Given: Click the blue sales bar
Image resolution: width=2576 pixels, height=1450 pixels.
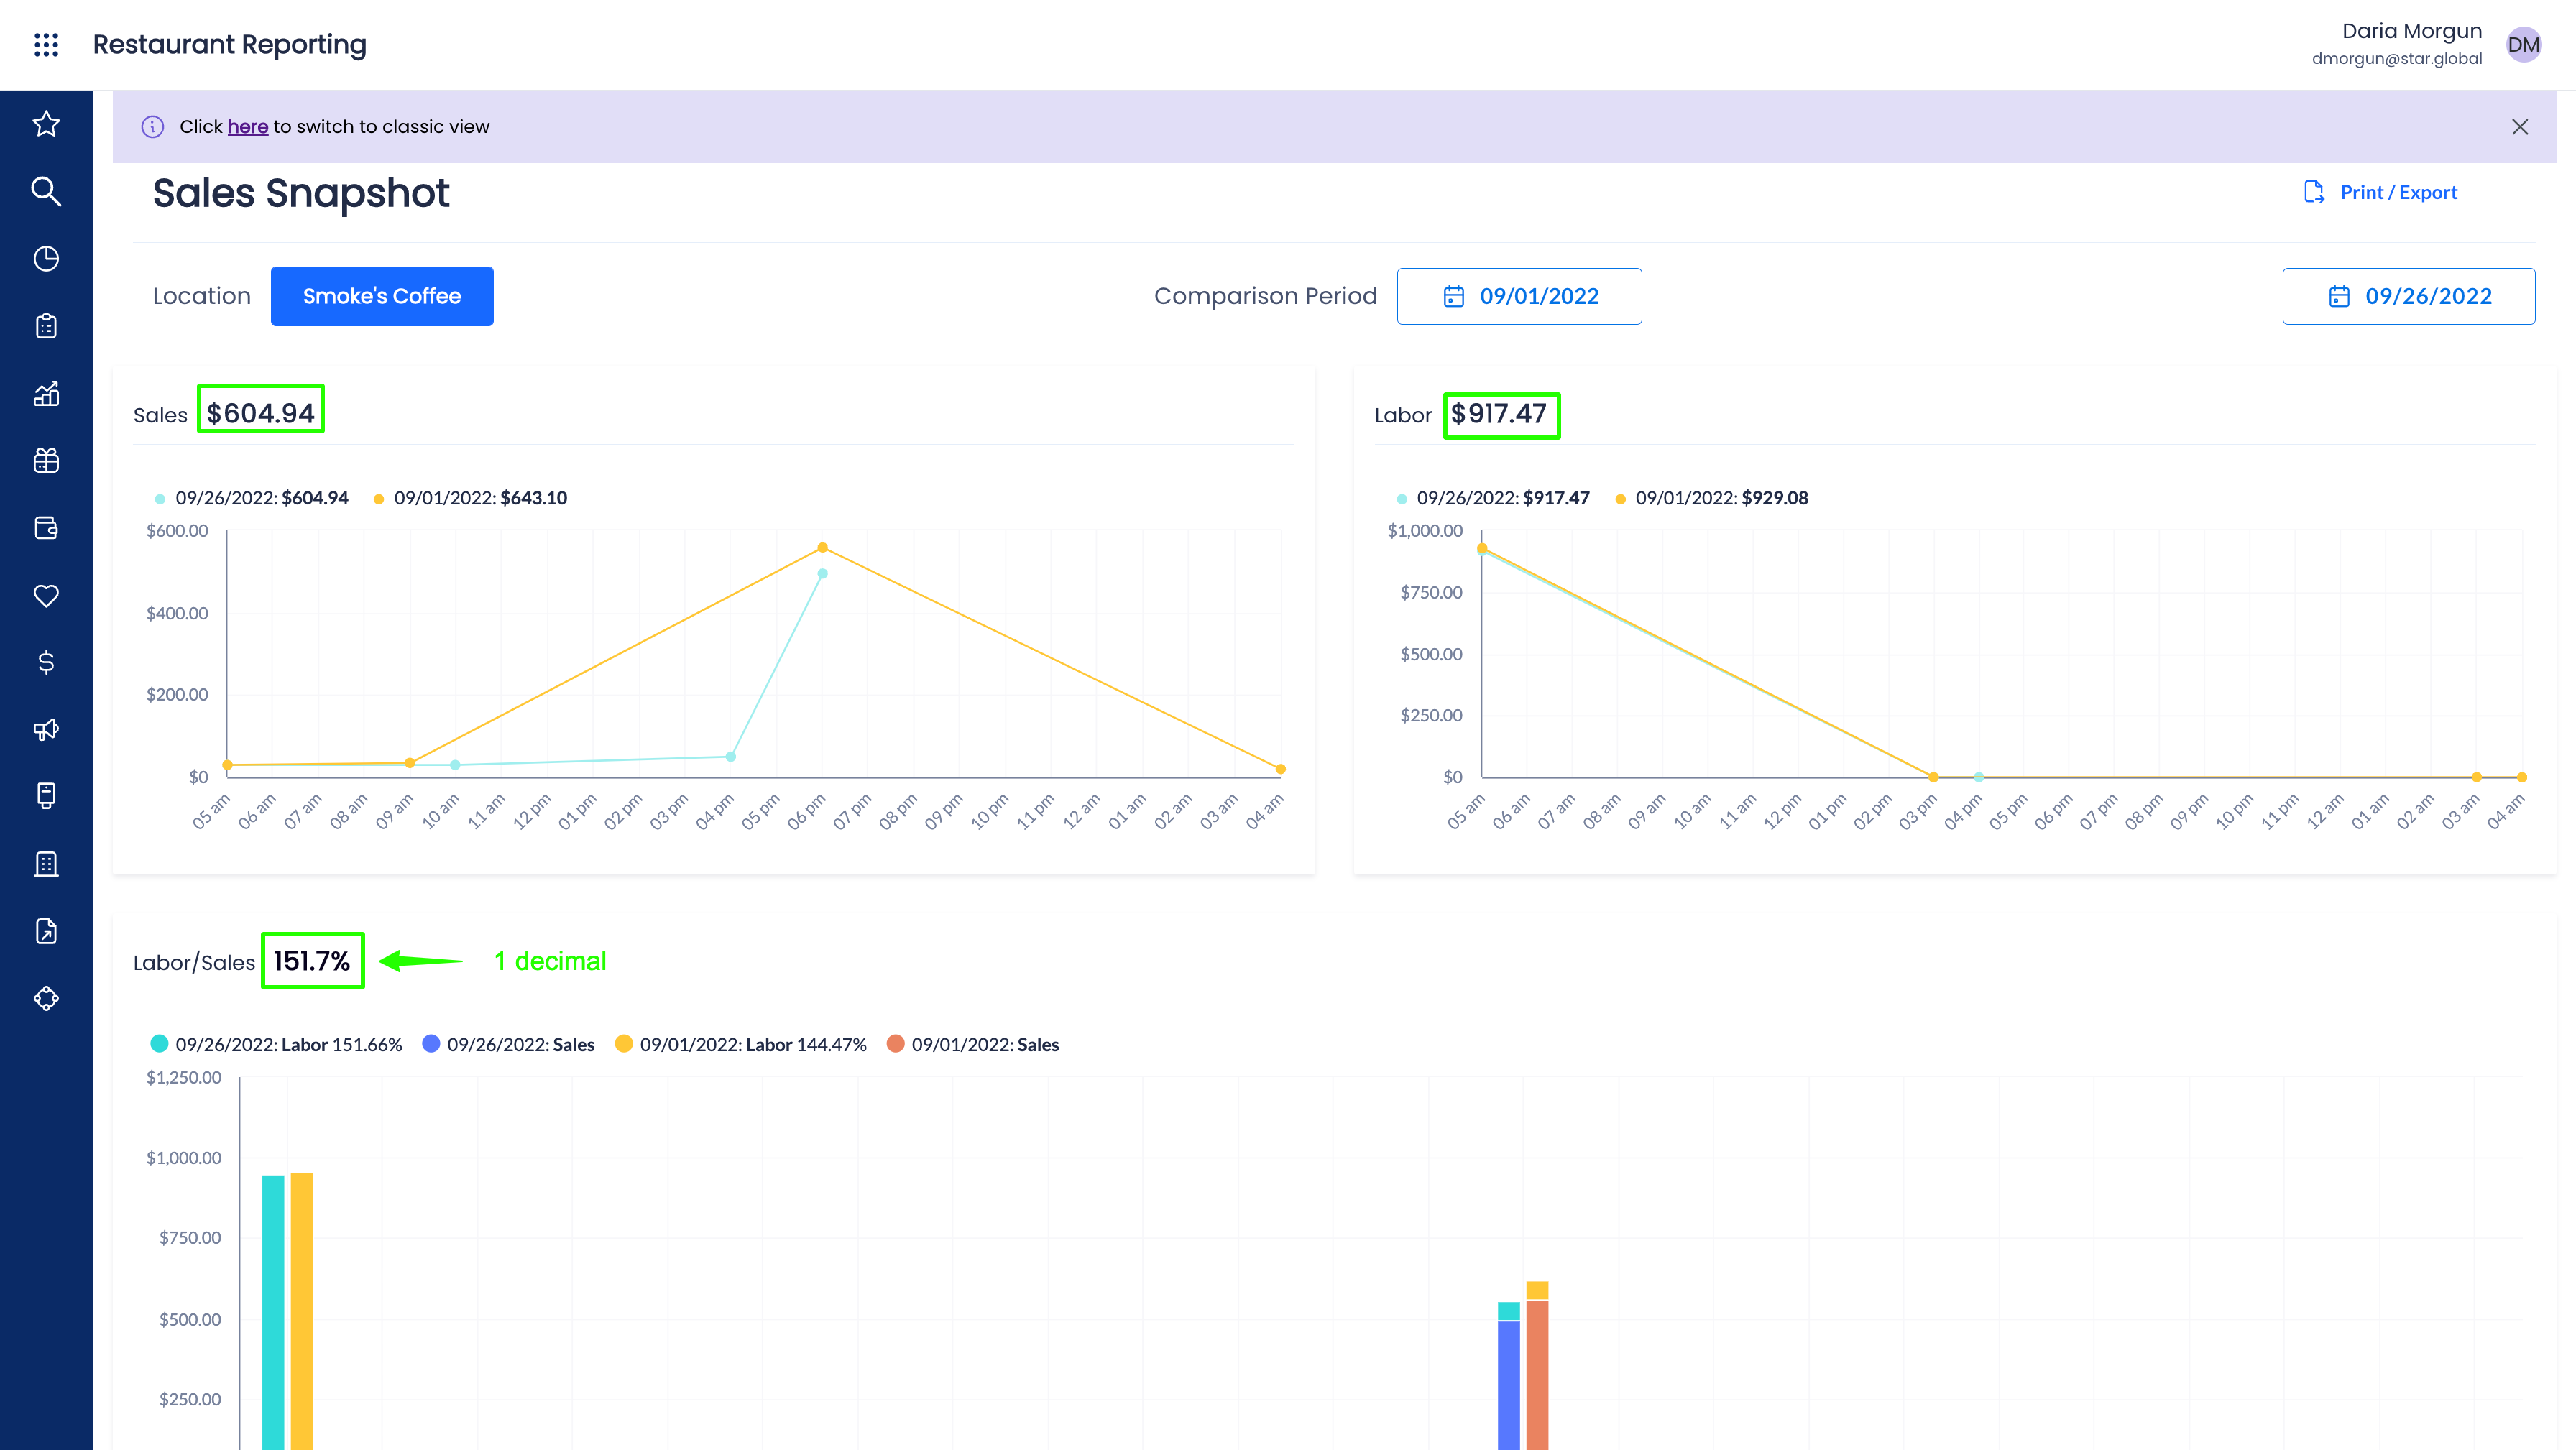Looking at the screenshot, I should click(x=1509, y=1385).
